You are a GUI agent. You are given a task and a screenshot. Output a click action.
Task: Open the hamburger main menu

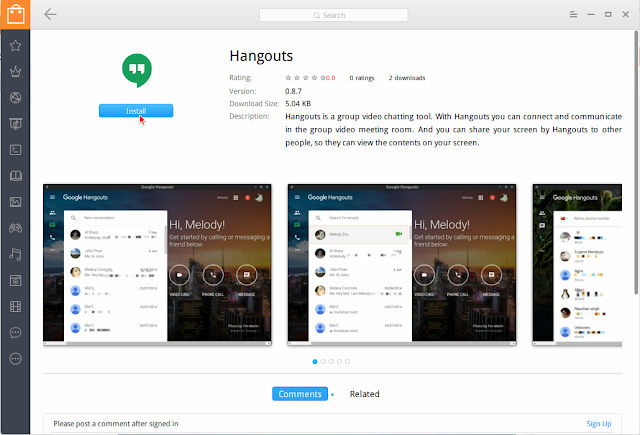point(573,14)
